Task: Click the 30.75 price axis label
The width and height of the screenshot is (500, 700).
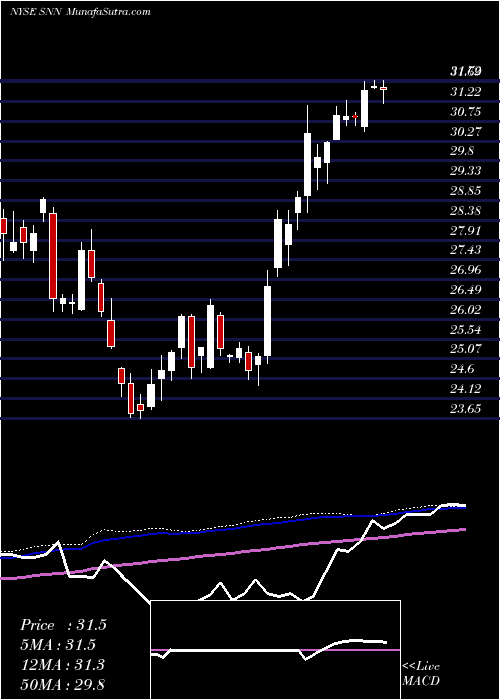Action: click(x=466, y=112)
